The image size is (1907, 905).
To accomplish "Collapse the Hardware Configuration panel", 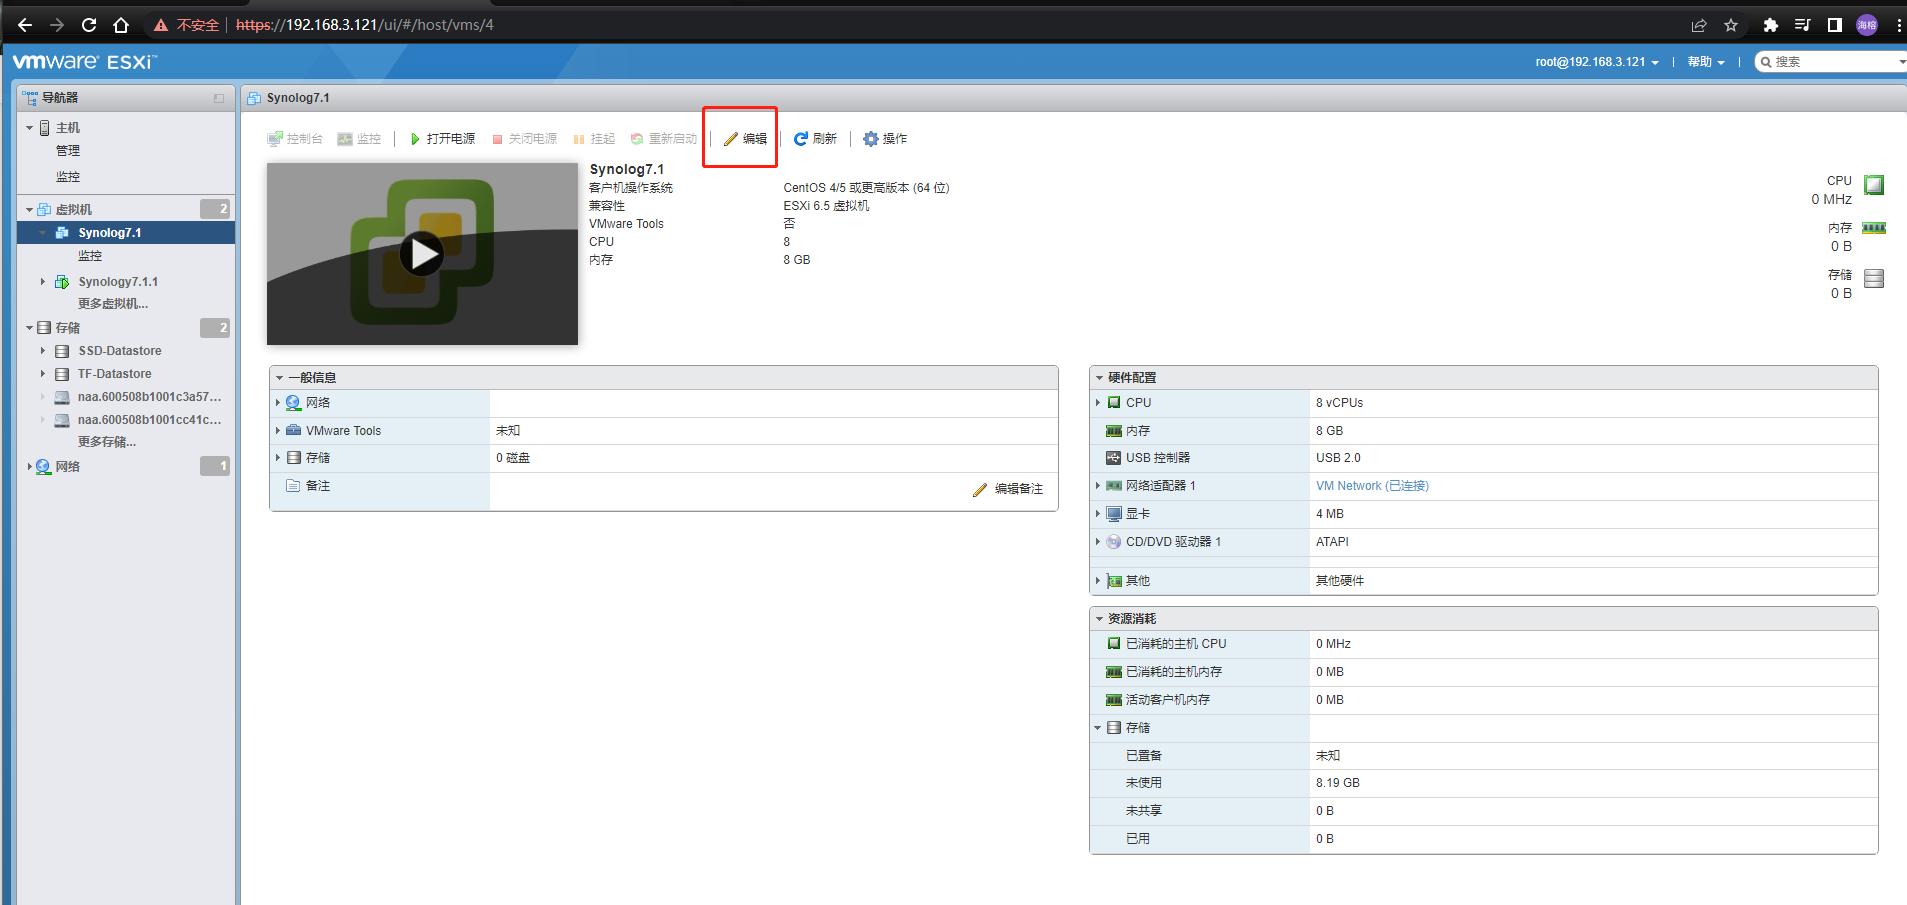I will (x=1100, y=378).
